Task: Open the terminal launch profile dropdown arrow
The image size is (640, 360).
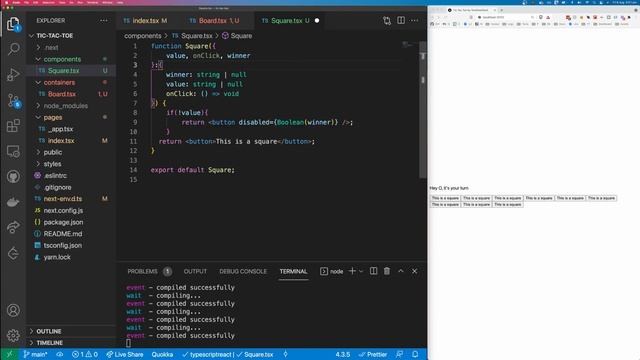Action: (x=361, y=271)
